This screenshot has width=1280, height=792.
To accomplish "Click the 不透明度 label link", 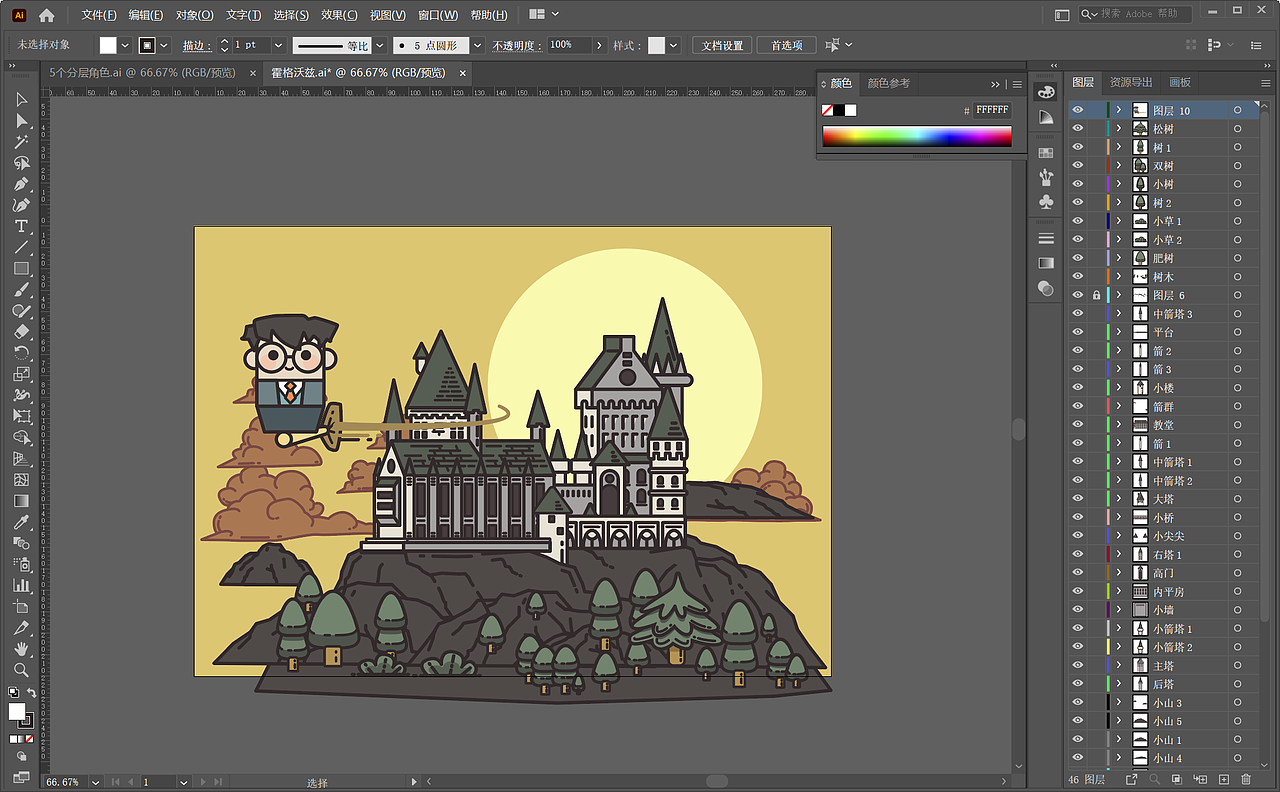I will tap(517, 46).
